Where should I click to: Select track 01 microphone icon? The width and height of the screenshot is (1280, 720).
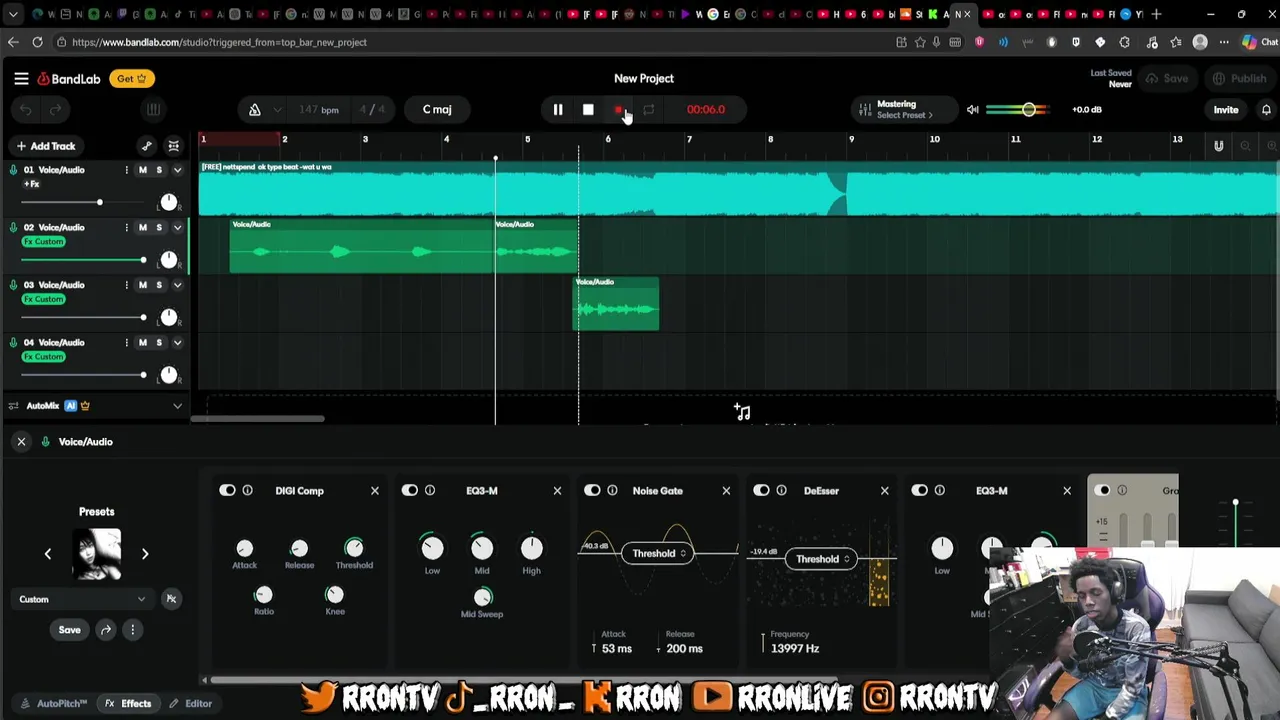click(x=13, y=170)
